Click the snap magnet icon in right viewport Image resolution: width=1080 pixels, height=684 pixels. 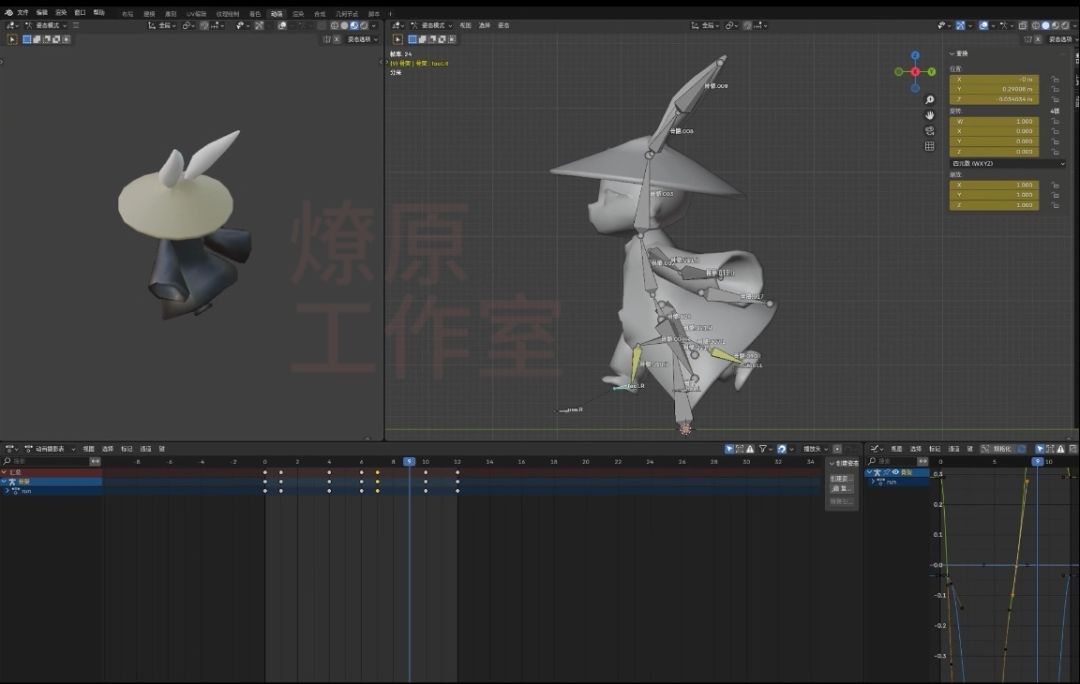(x=747, y=25)
